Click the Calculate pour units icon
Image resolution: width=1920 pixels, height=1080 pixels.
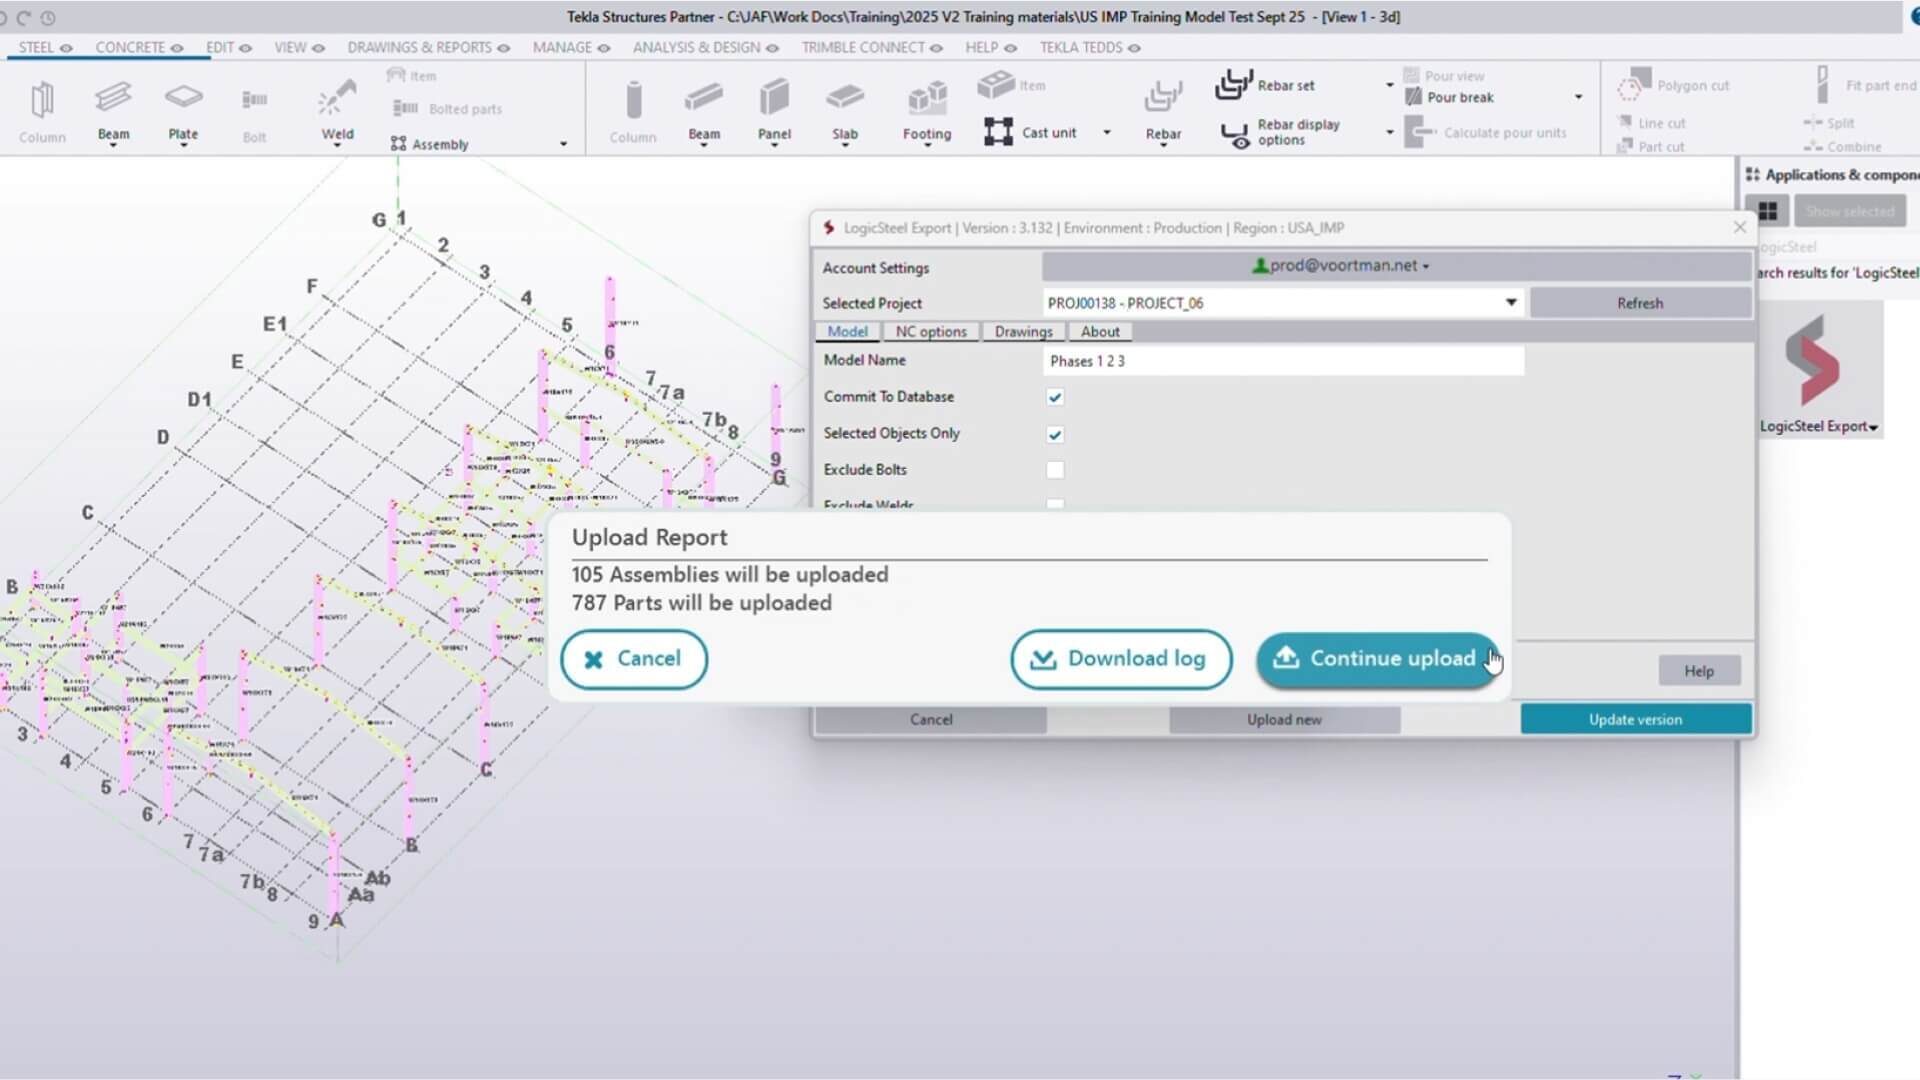pyautogui.click(x=1420, y=132)
